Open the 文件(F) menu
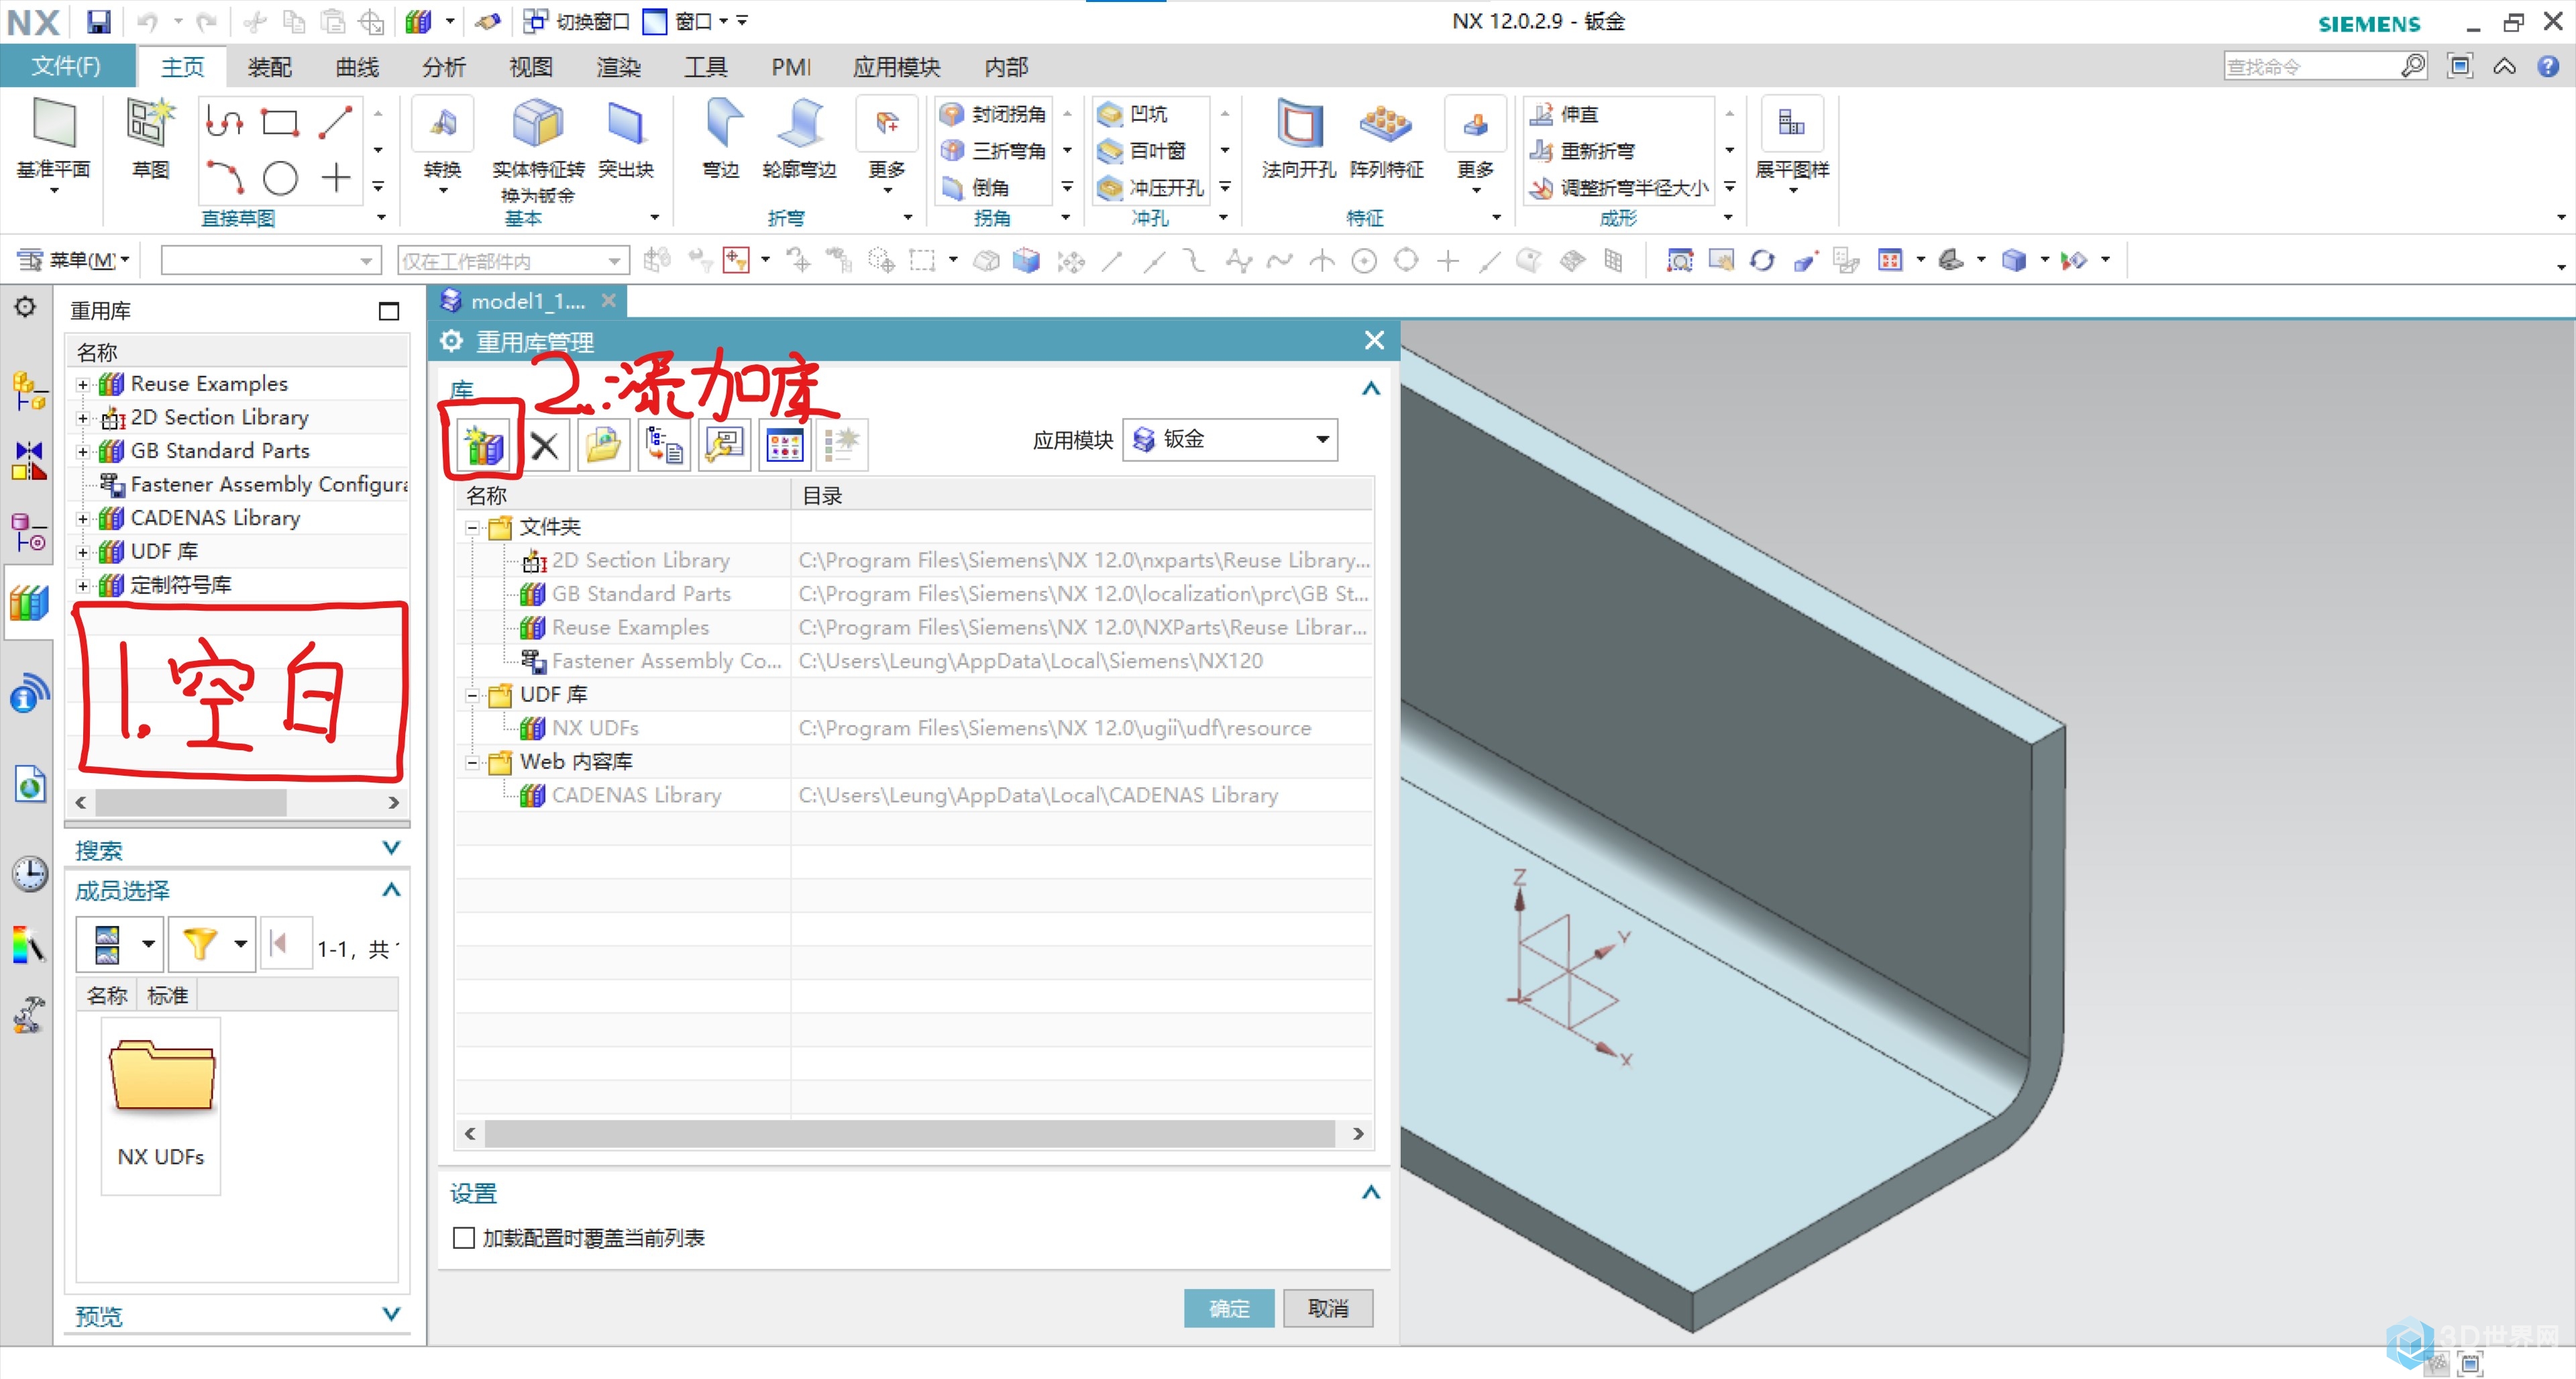This screenshot has width=2576, height=1379. pos(66,66)
